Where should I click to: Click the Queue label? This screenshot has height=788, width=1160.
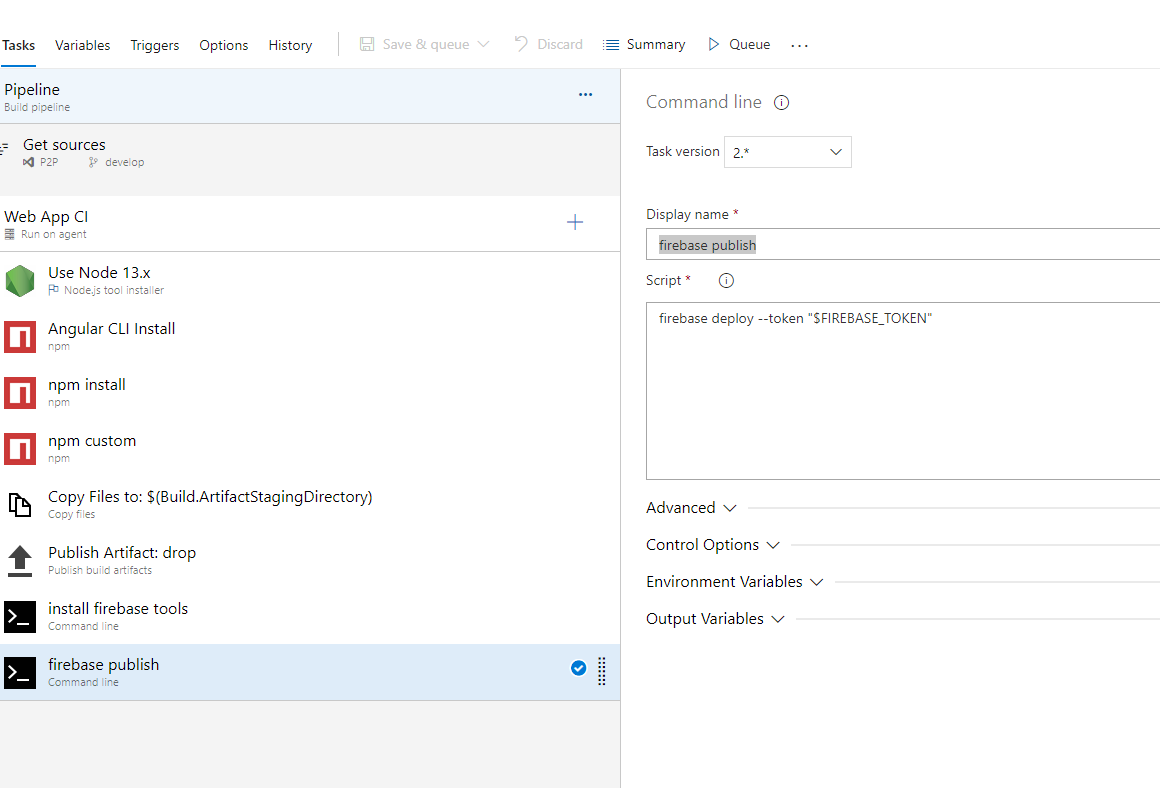tap(749, 44)
